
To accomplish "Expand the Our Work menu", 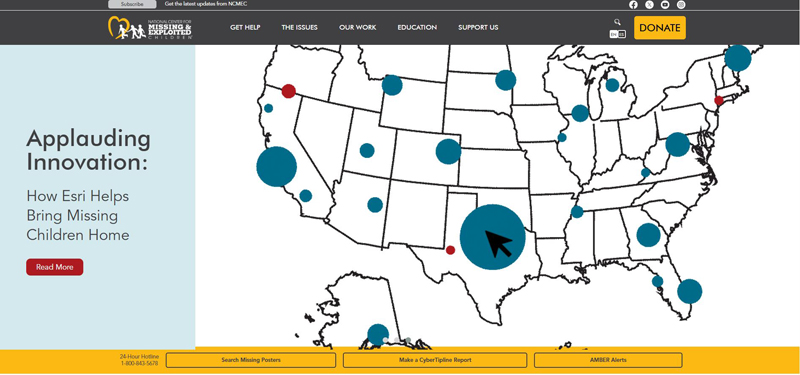I will coord(358,28).
